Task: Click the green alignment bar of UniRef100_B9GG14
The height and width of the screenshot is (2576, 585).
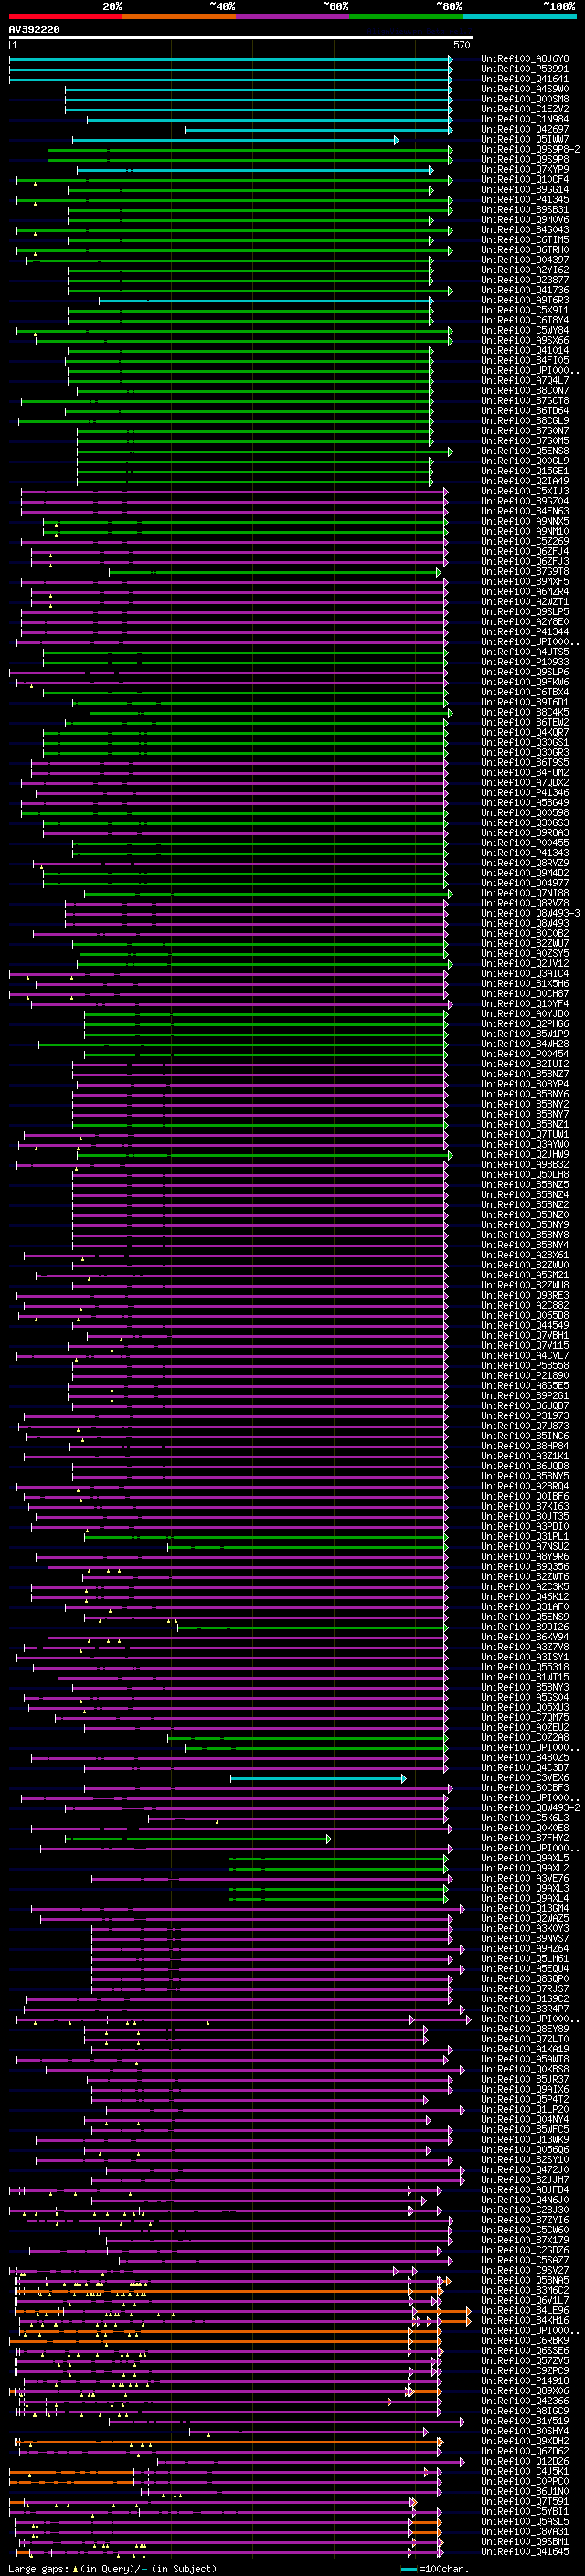Action: point(250,190)
